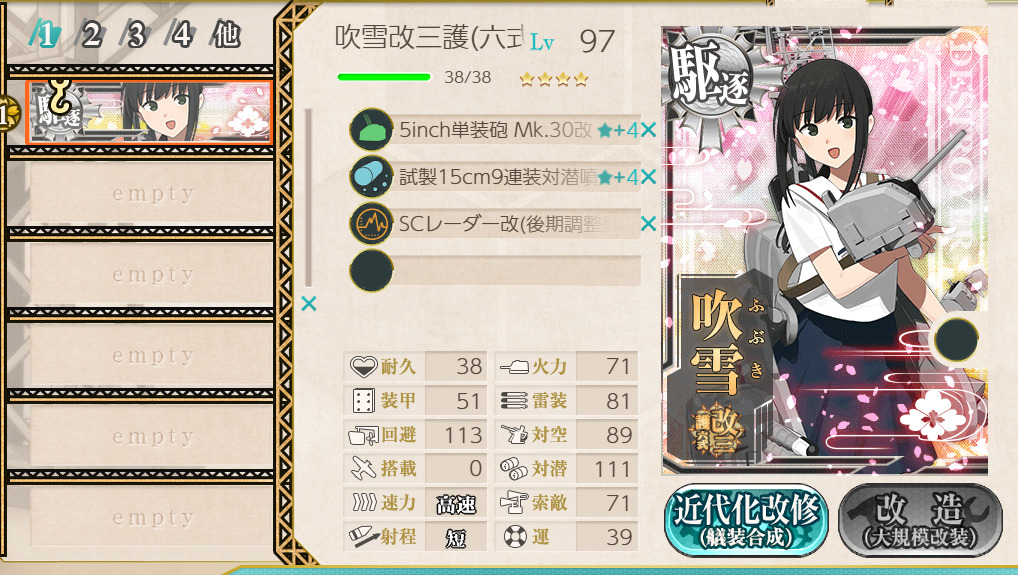The width and height of the screenshot is (1018, 575).
Task: Switch to fleet tab 4
Action: point(181,34)
